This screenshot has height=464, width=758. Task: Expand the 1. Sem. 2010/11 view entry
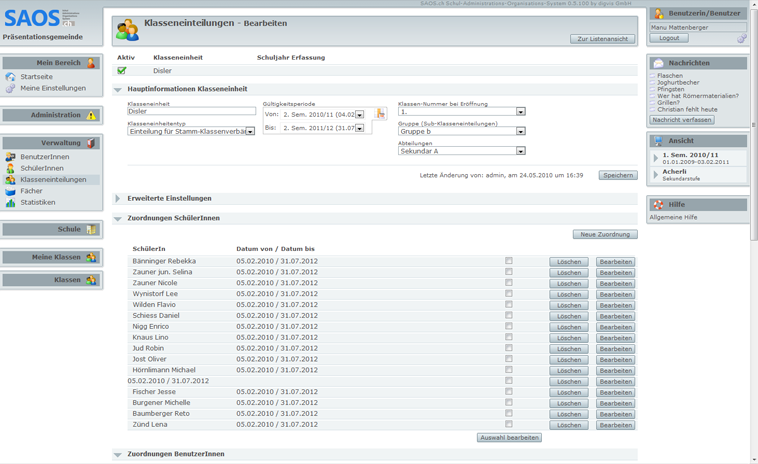(656, 158)
